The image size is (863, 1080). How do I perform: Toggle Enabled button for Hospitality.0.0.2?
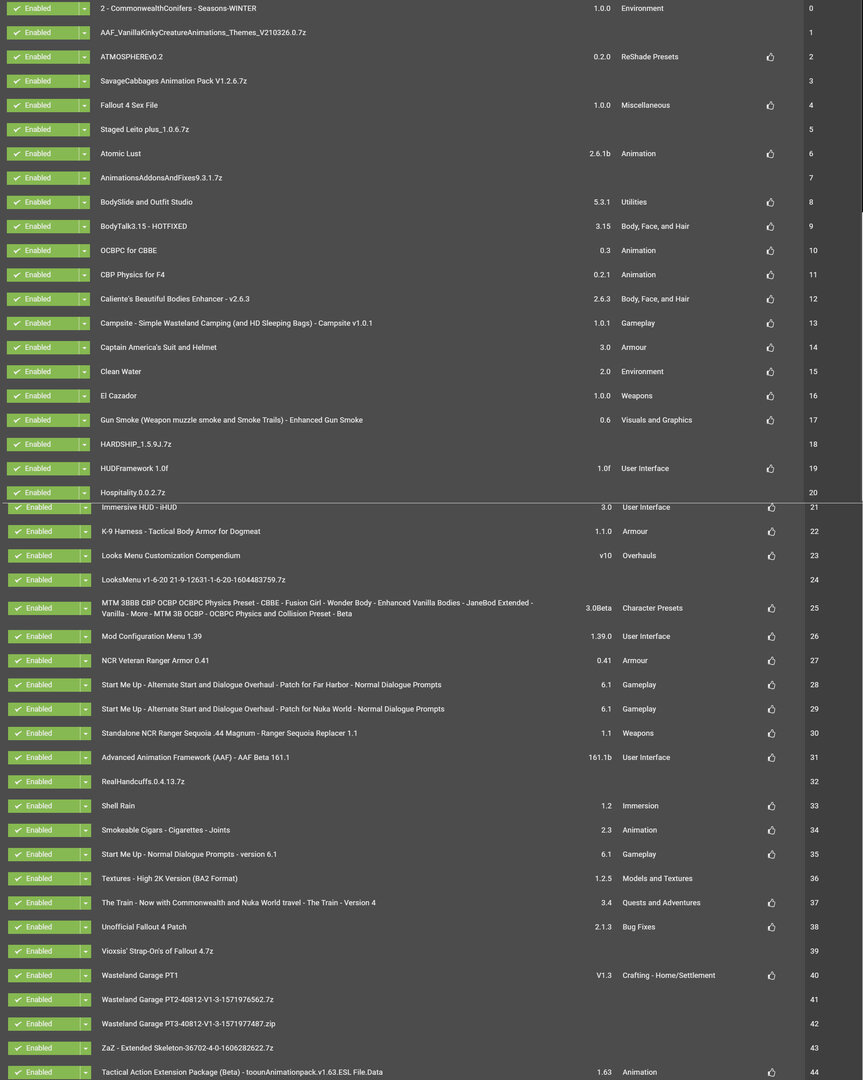coord(43,492)
